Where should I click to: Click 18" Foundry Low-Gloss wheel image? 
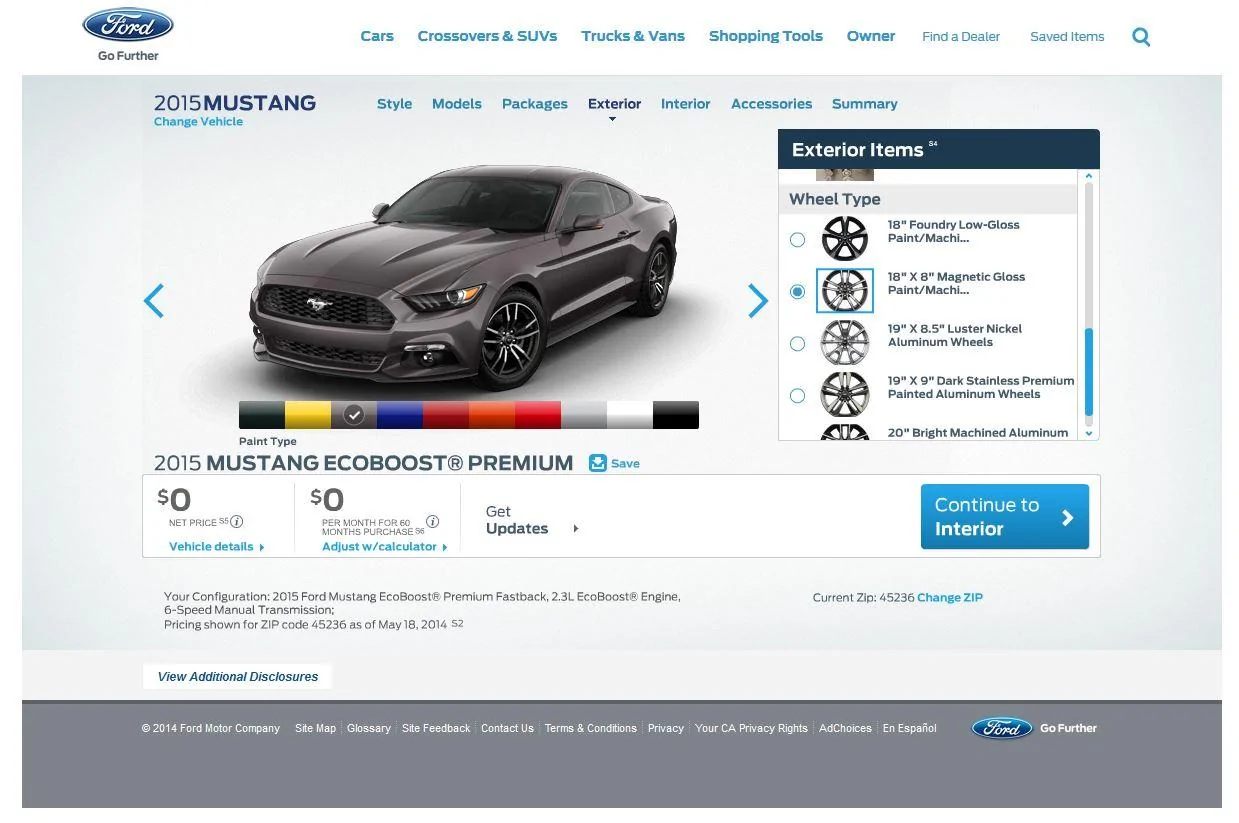(x=845, y=239)
